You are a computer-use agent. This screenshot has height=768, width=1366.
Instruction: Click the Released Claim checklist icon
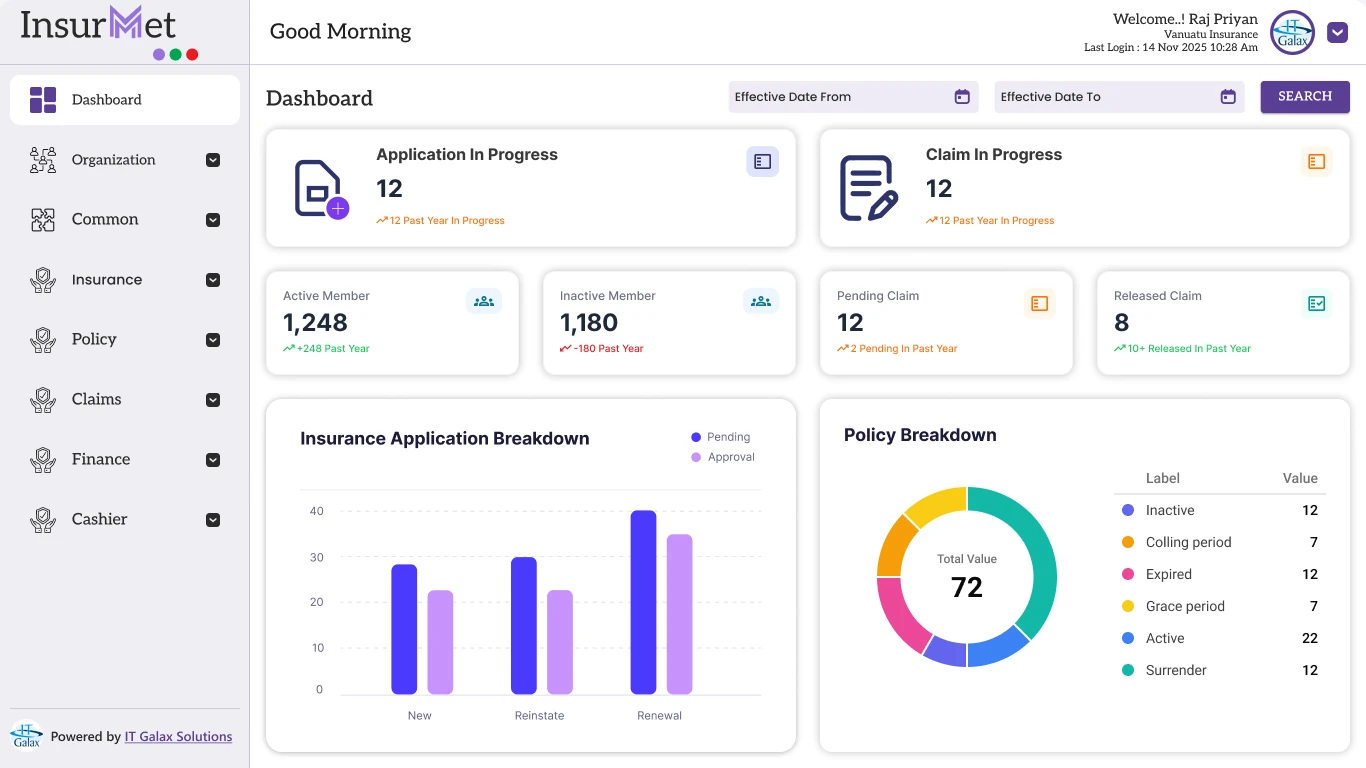(x=1317, y=303)
